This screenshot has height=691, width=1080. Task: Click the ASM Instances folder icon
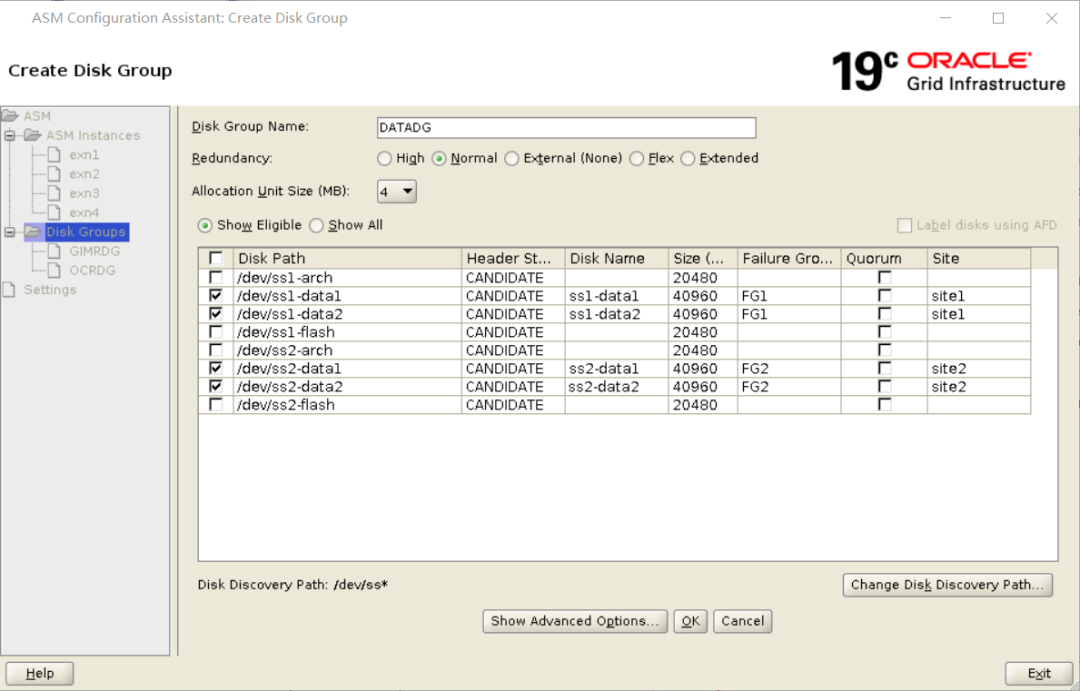(x=32, y=135)
